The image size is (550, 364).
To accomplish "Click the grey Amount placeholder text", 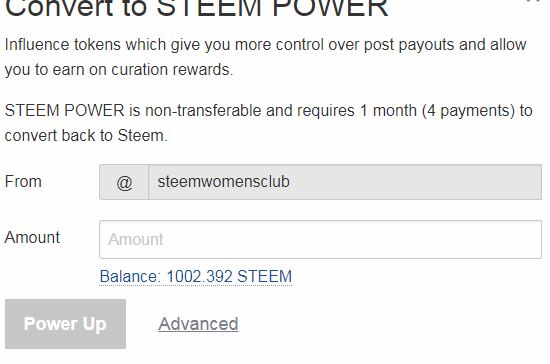I will (136, 240).
